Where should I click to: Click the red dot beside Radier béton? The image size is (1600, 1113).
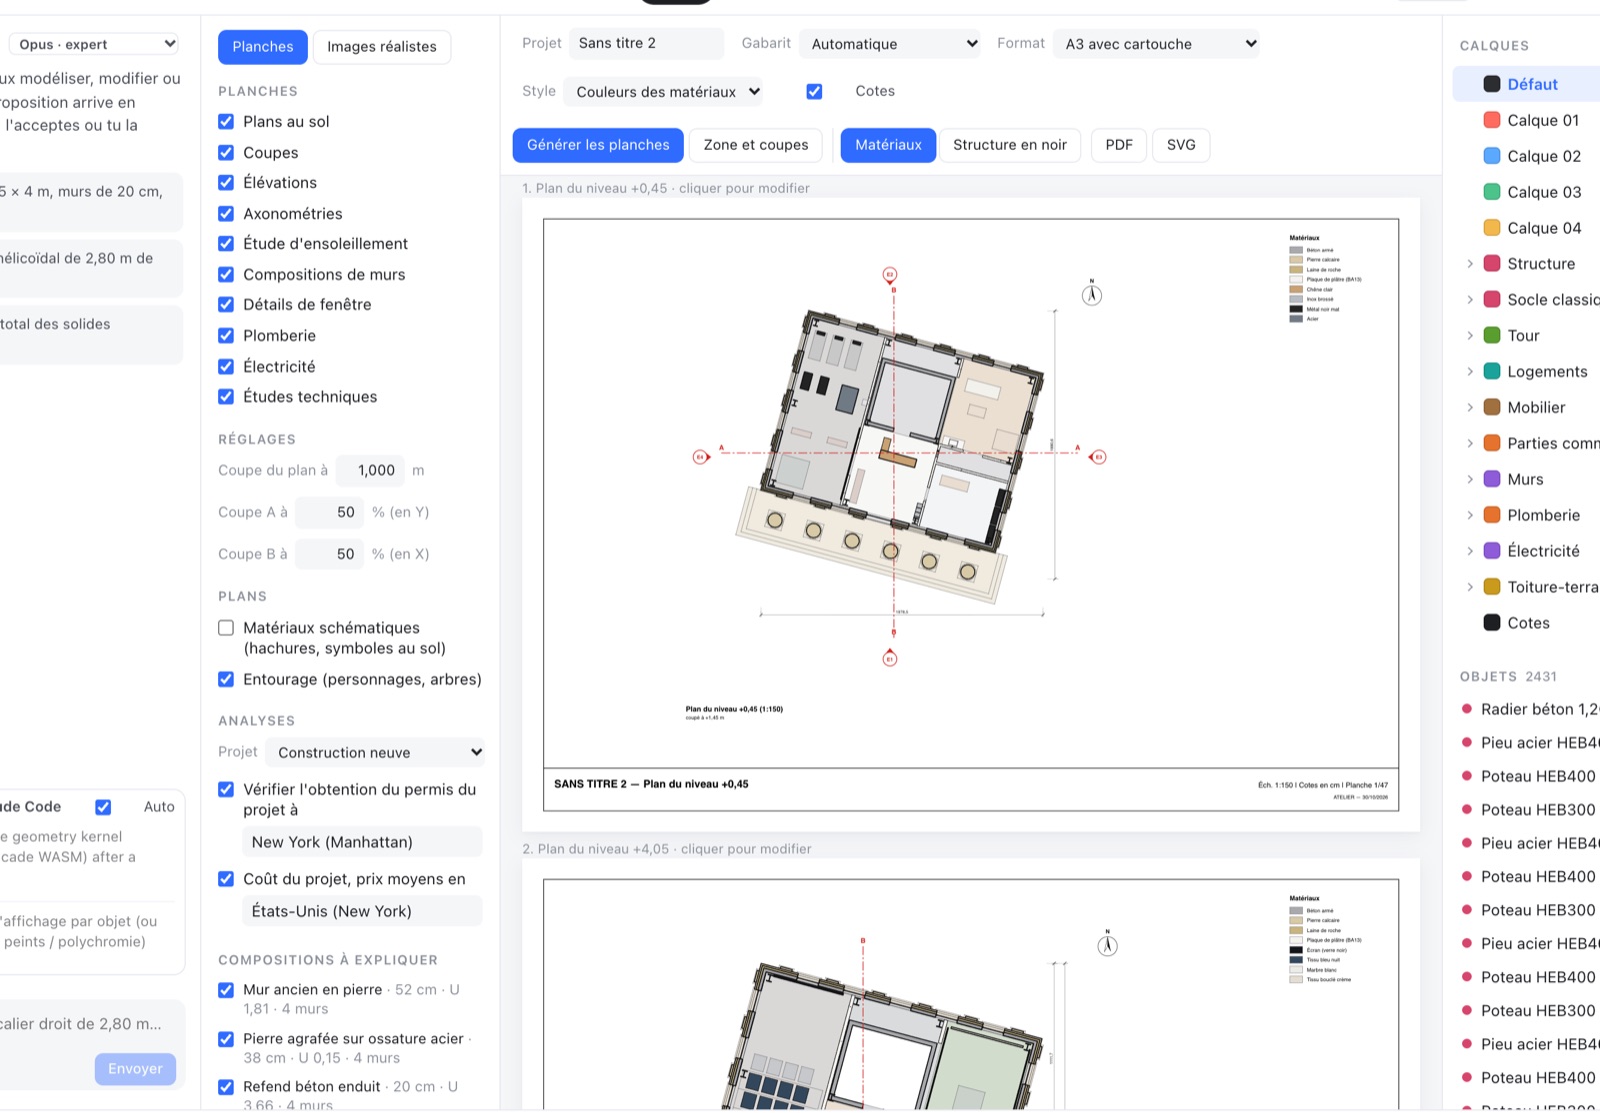[1467, 709]
